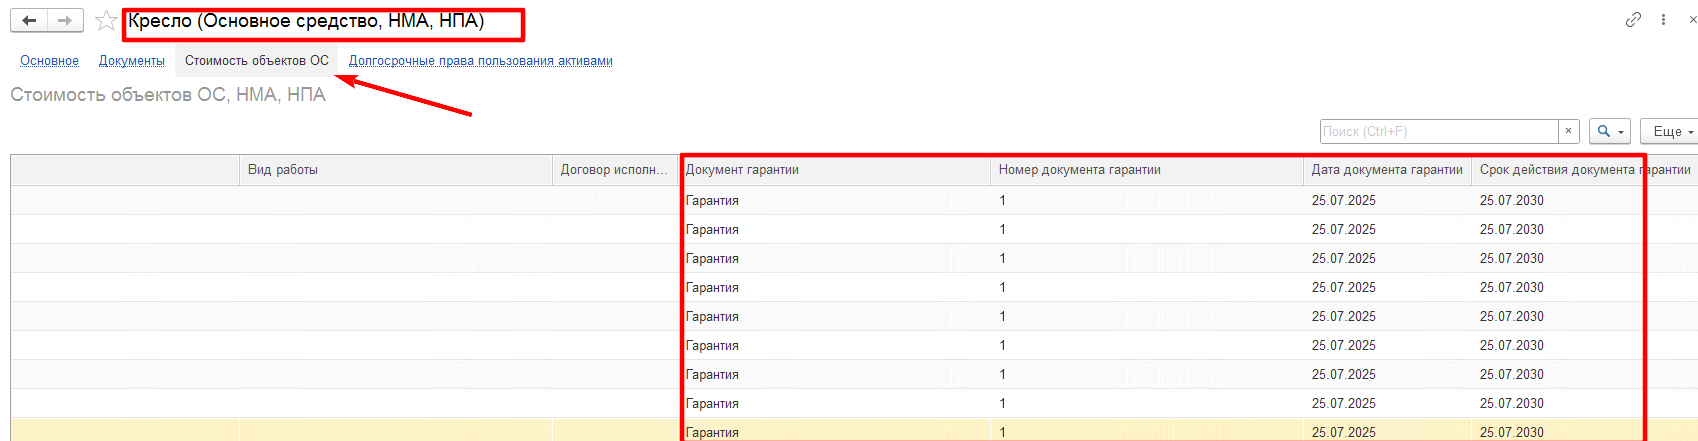Click the Договор исполн... column header
Image resolution: width=1698 pixels, height=441 pixels.
(613, 170)
